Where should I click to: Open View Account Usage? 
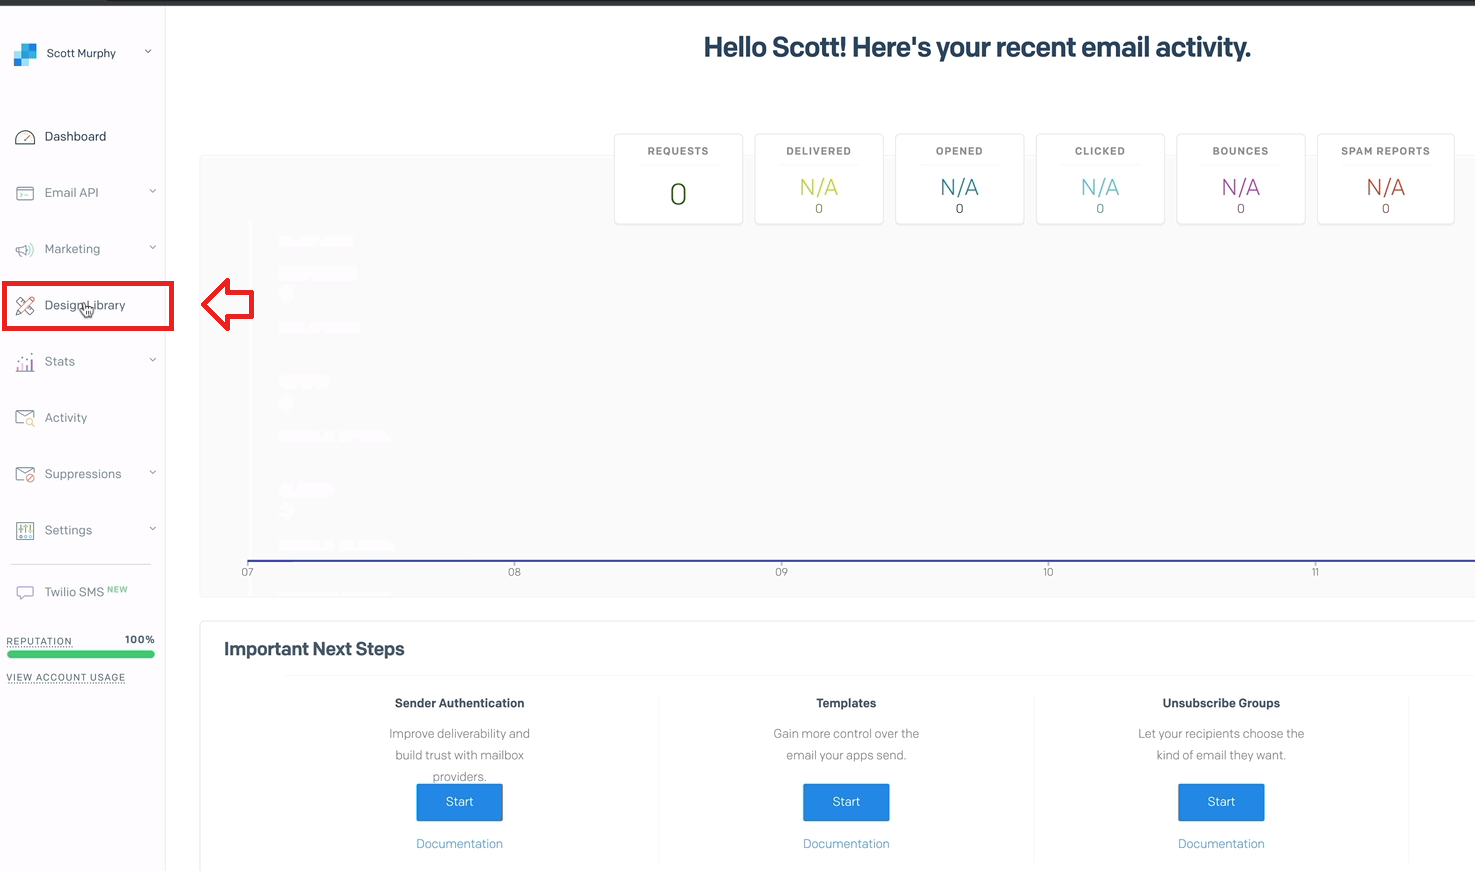tap(65, 677)
